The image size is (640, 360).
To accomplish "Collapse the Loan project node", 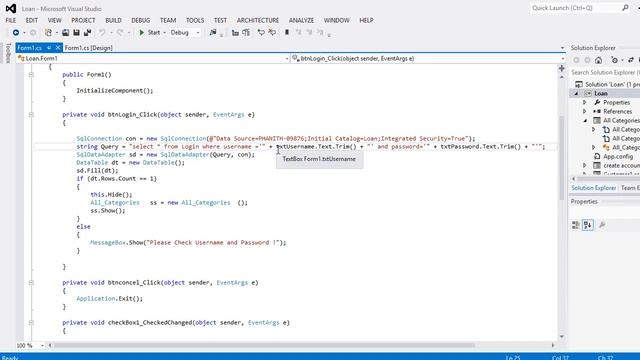I will tap(576, 93).
